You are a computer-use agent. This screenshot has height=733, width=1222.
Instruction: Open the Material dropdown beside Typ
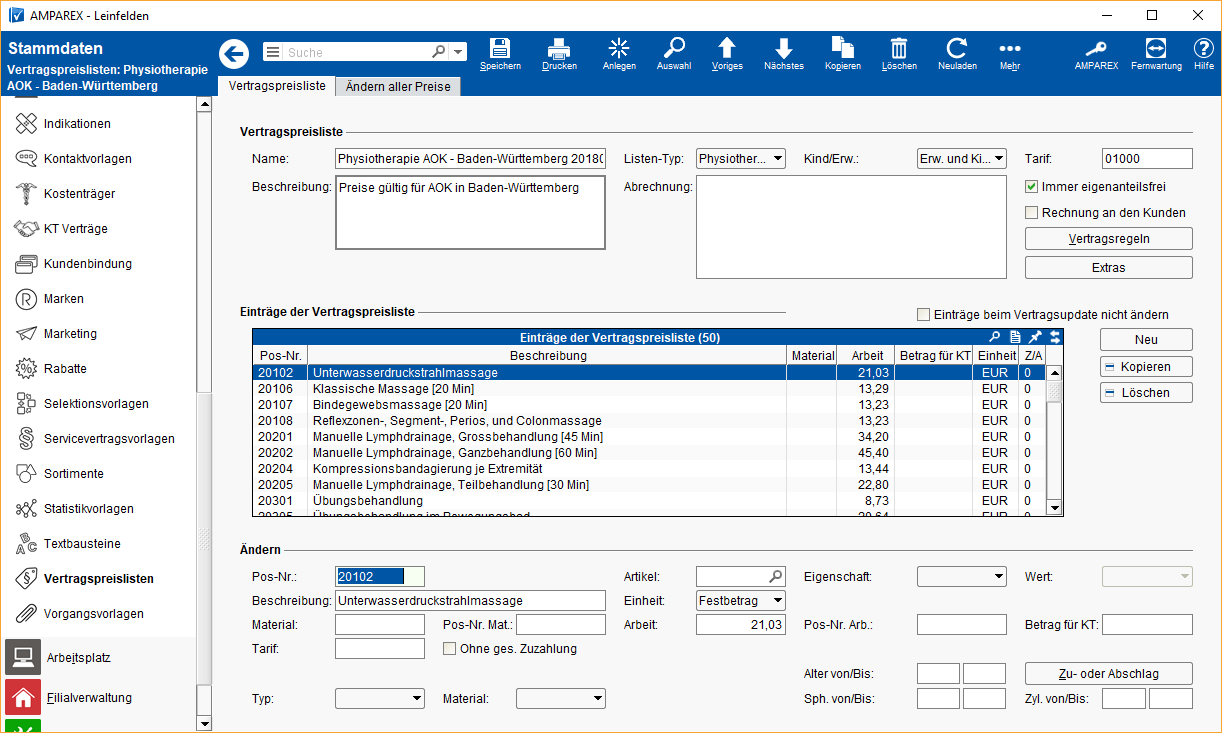pos(561,699)
